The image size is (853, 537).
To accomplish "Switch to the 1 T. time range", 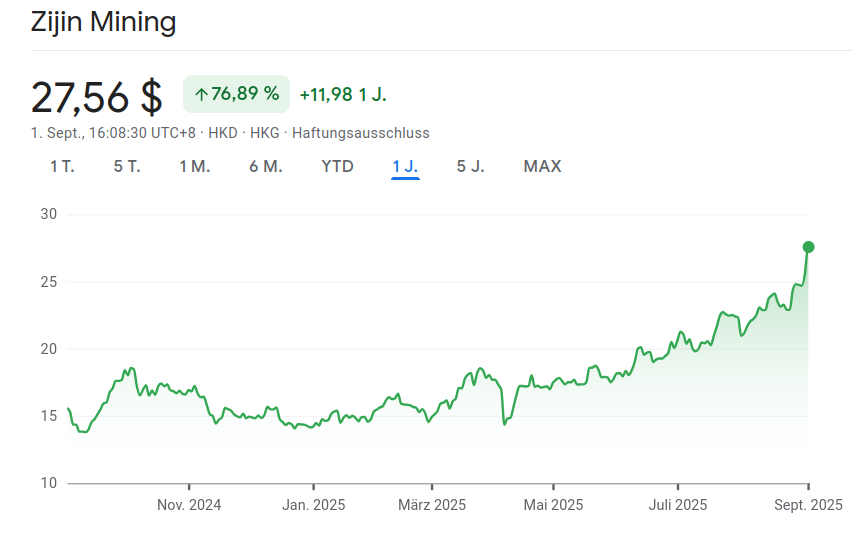I will (62, 166).
